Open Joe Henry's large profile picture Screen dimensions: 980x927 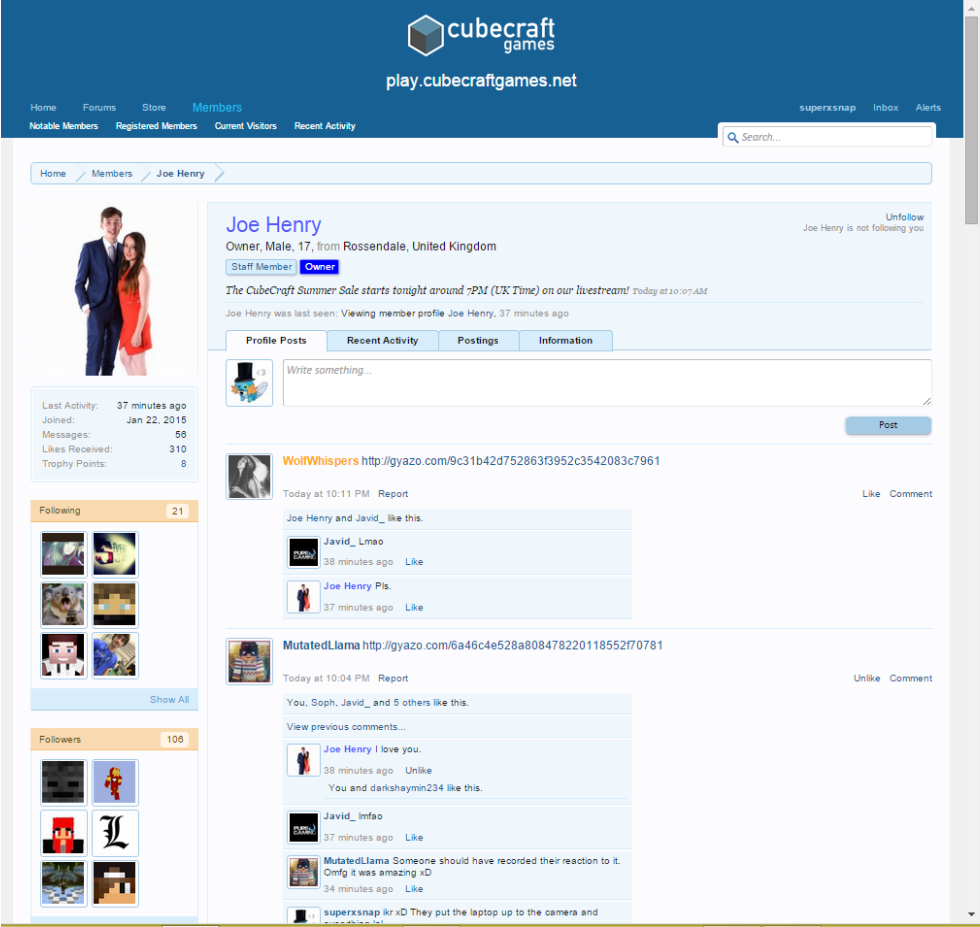coord(114,289)
